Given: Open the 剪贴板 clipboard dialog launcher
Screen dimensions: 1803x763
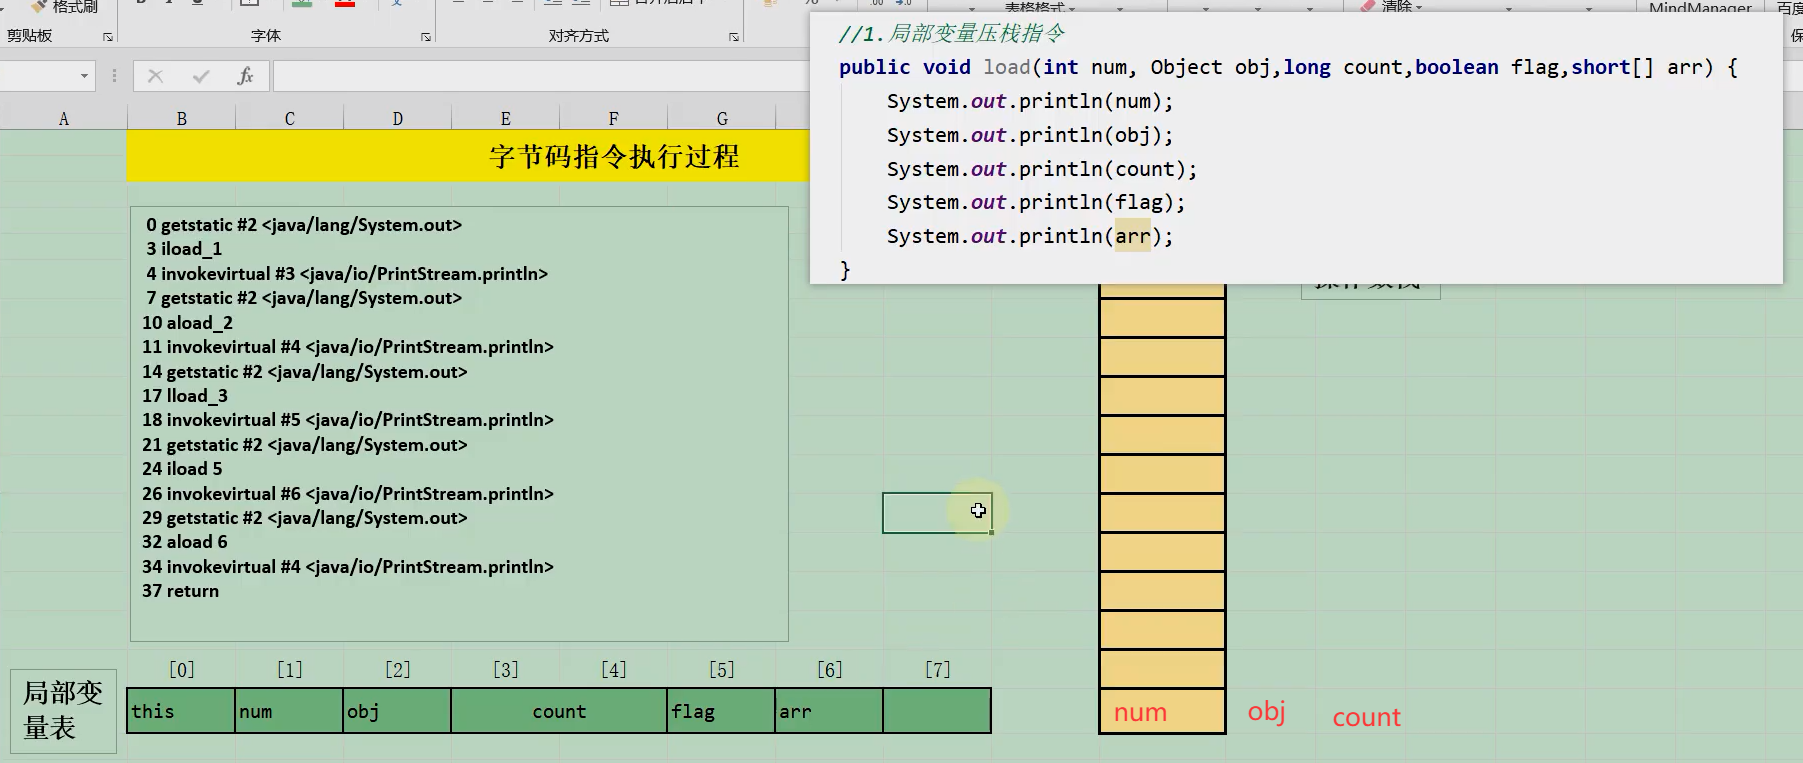Looking at the screenshot, I should 108,37.
